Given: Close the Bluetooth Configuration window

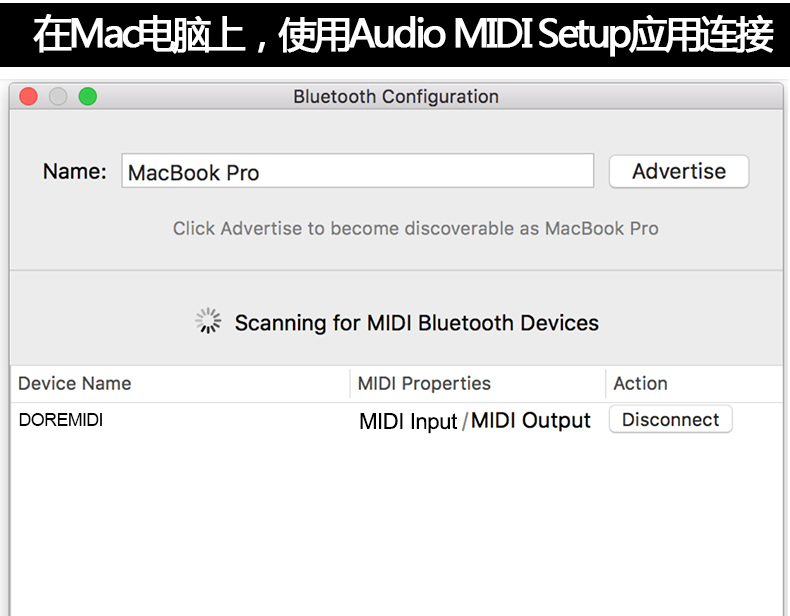Looking at the screenshot, I should (x=28, y=96).
